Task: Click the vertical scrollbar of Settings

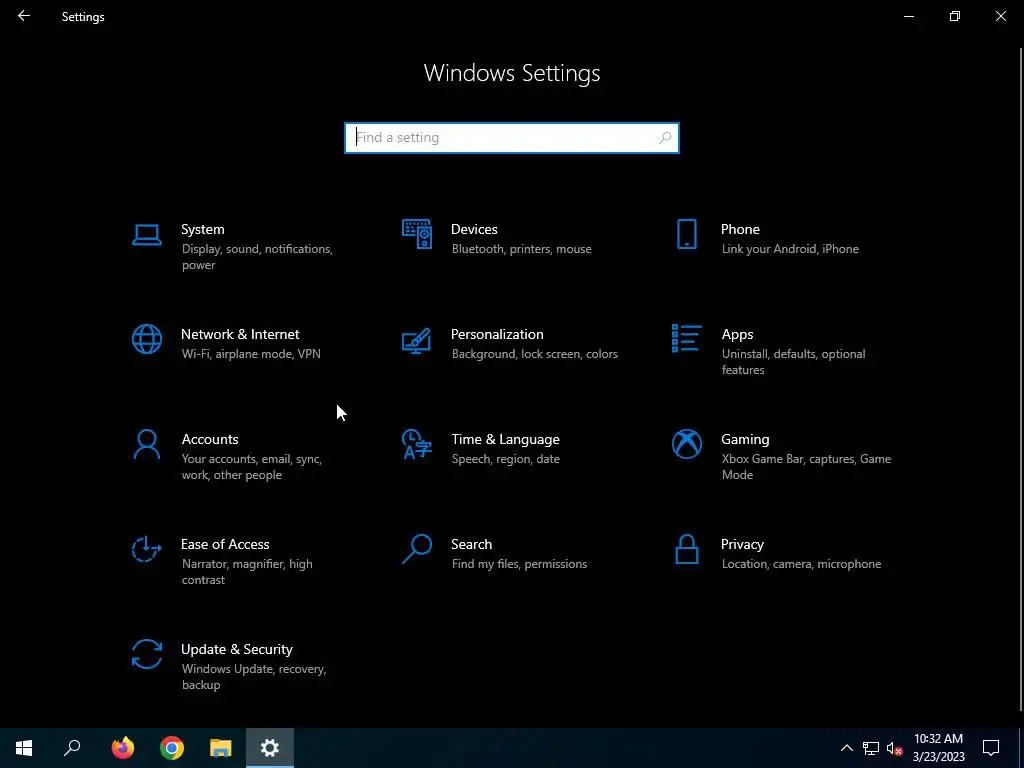Action: click(x=1021, y=379)
